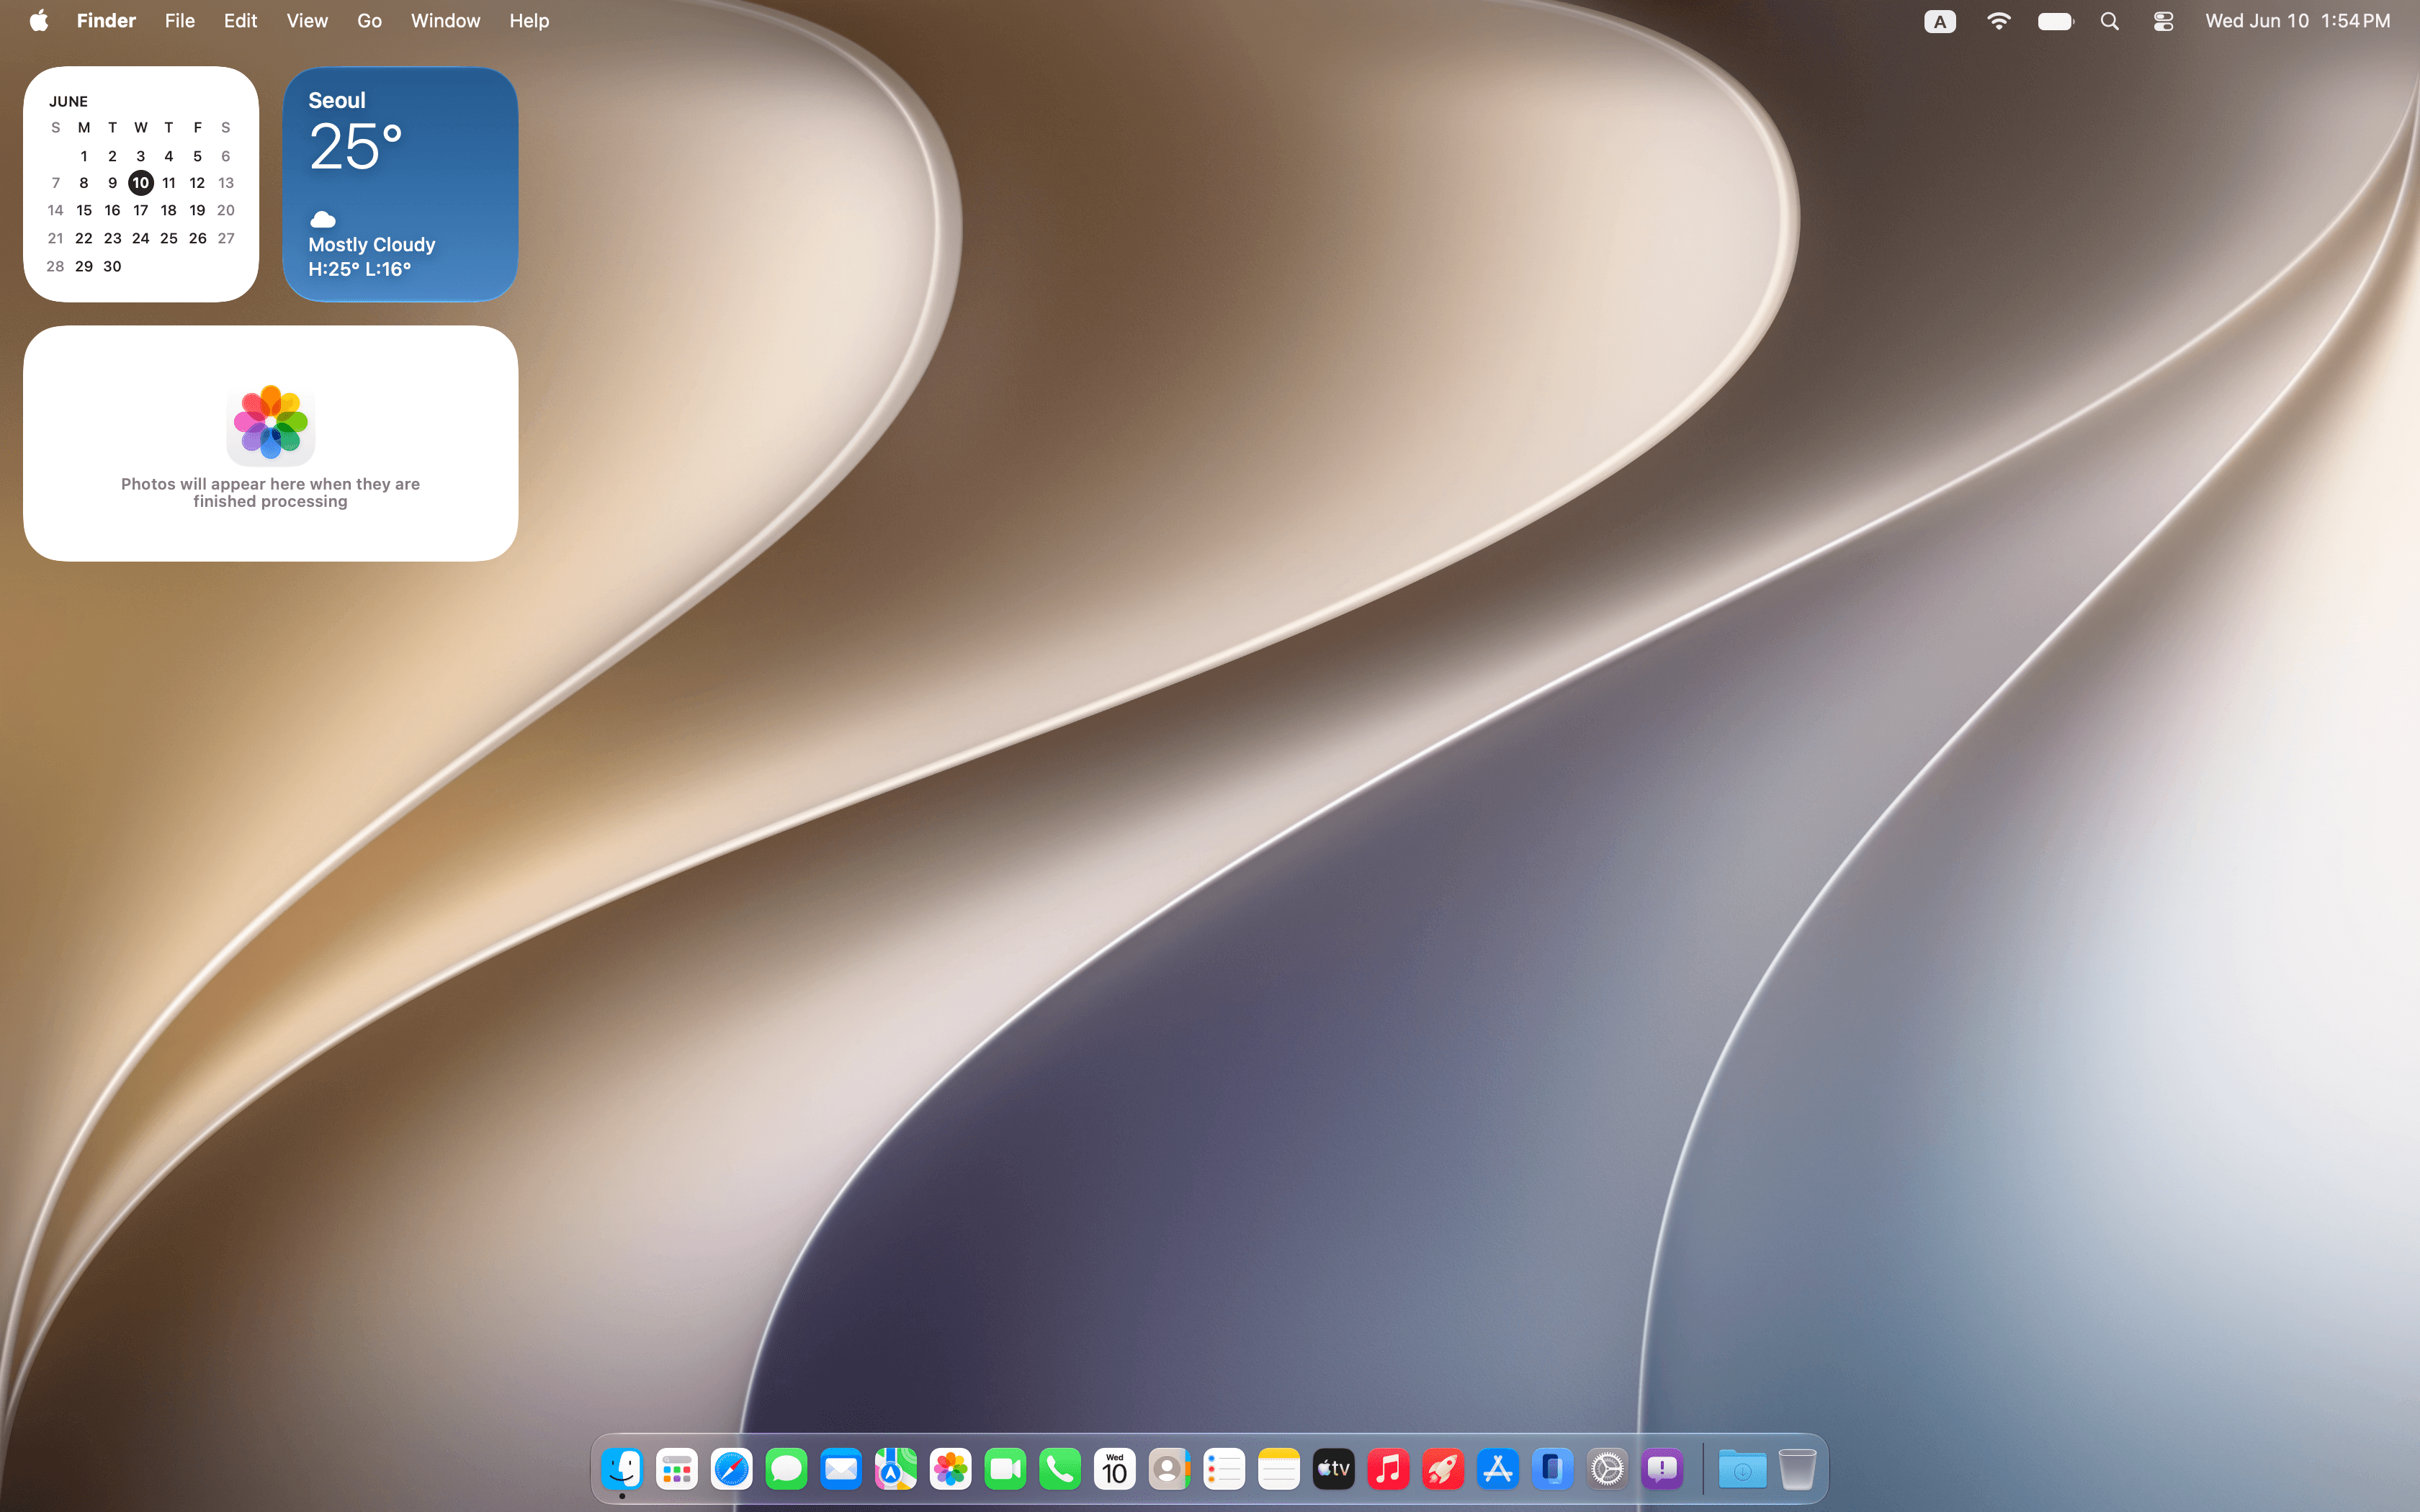
Task: Open the Finder application menu
Action: (106, 20)
